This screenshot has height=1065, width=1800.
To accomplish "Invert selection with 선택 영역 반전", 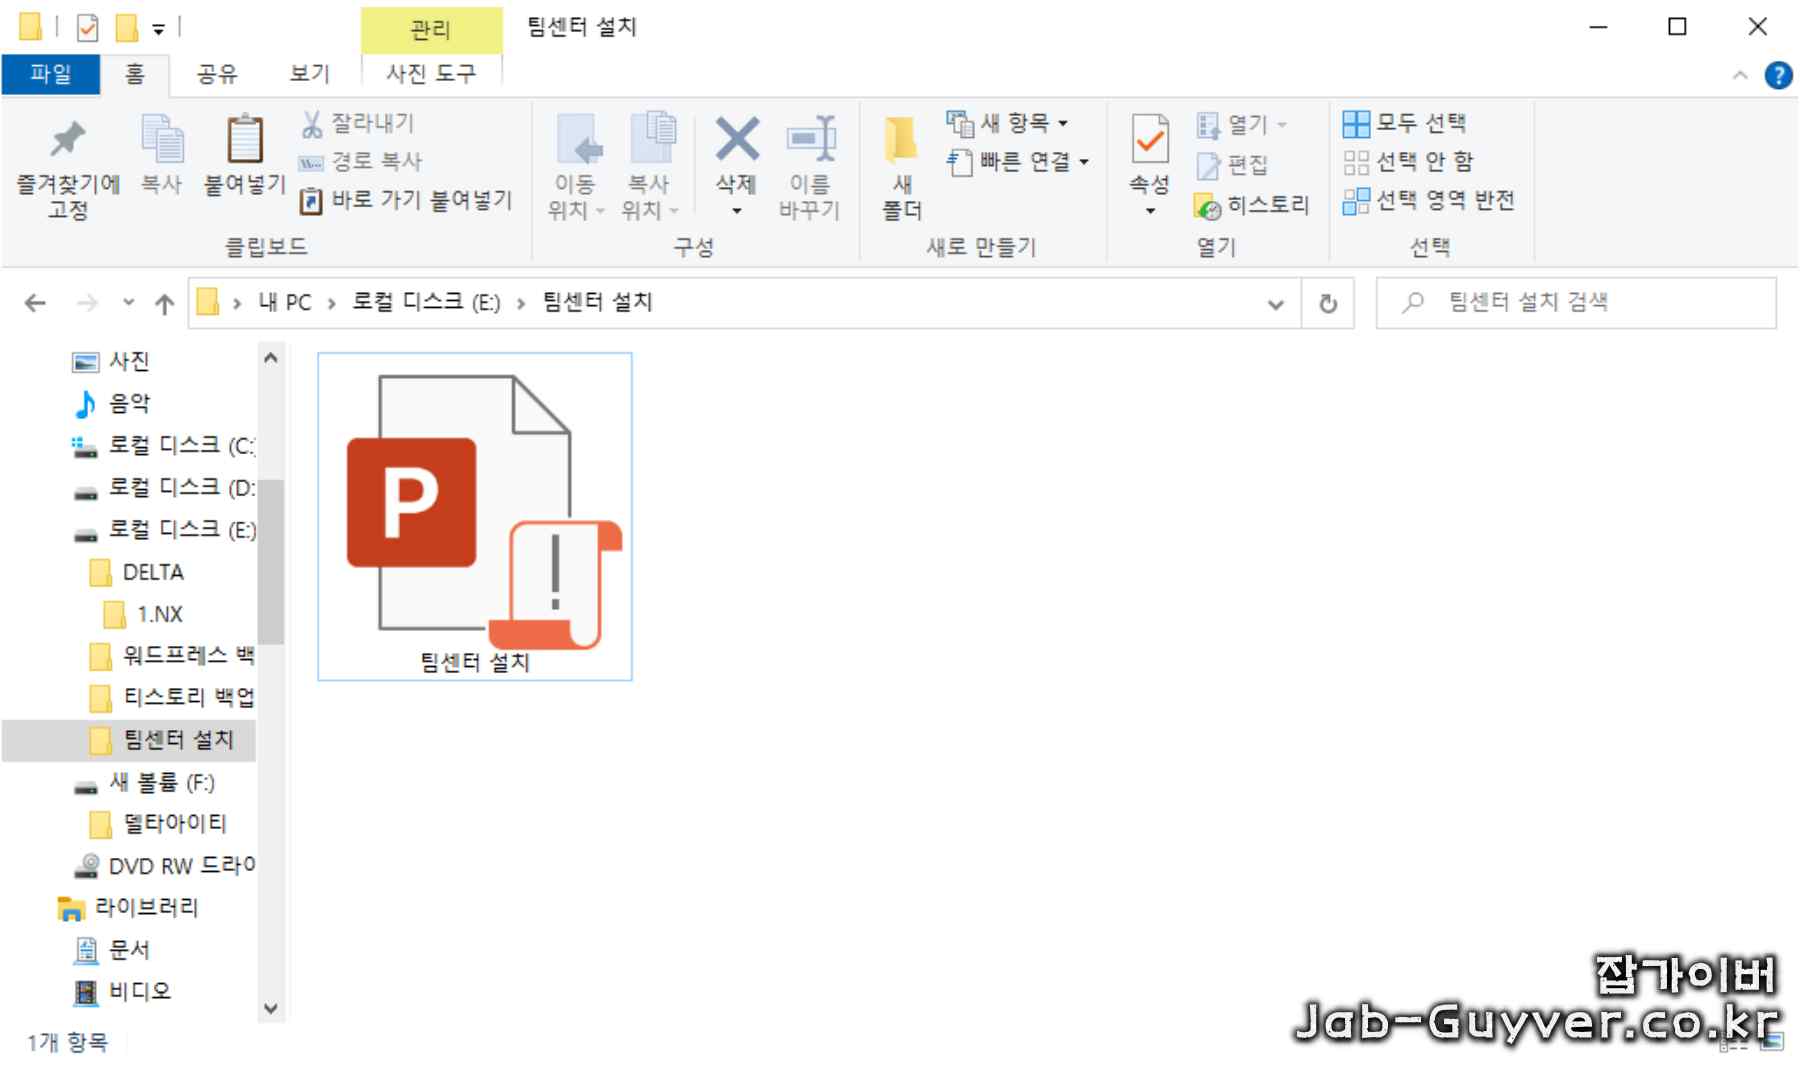I will coord(1429,200).
